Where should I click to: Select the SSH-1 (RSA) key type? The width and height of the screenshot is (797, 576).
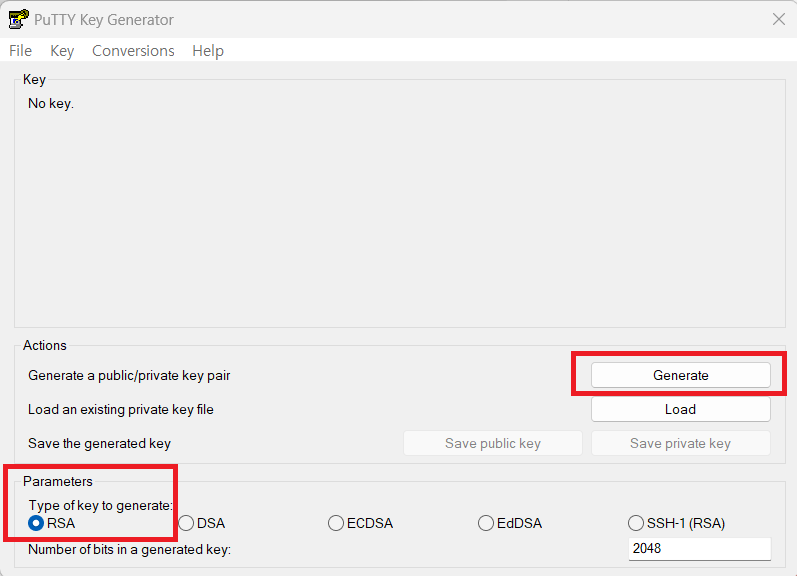(x=677, y=523)
